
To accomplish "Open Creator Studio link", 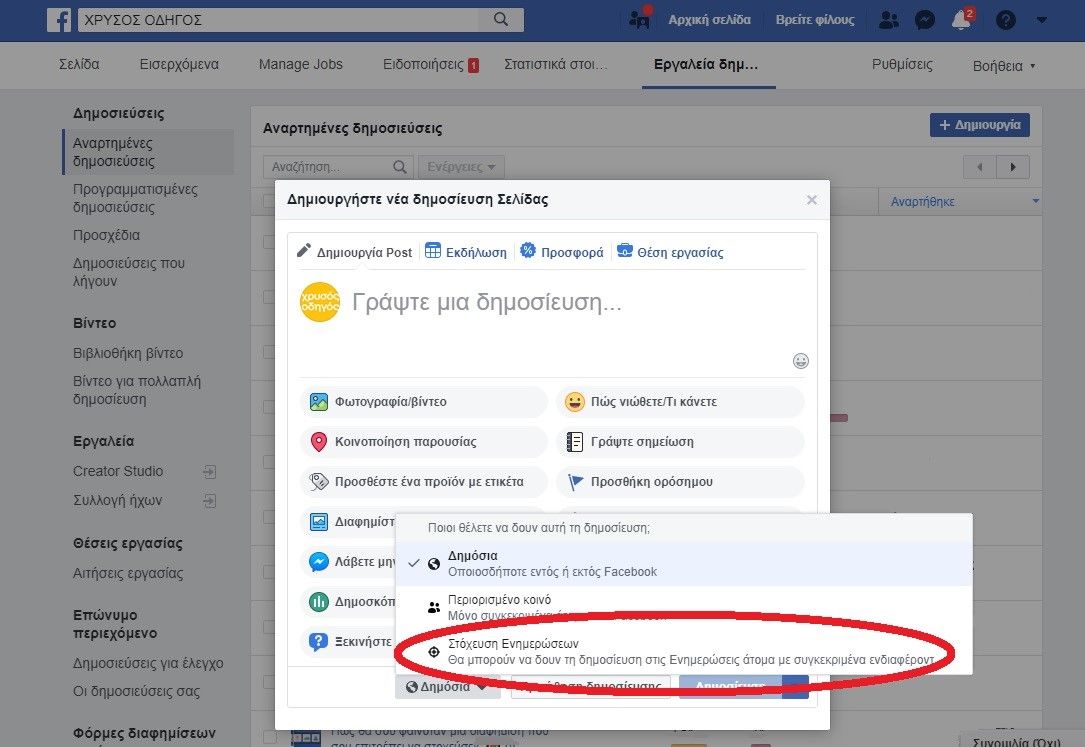I will click(118, 471).
